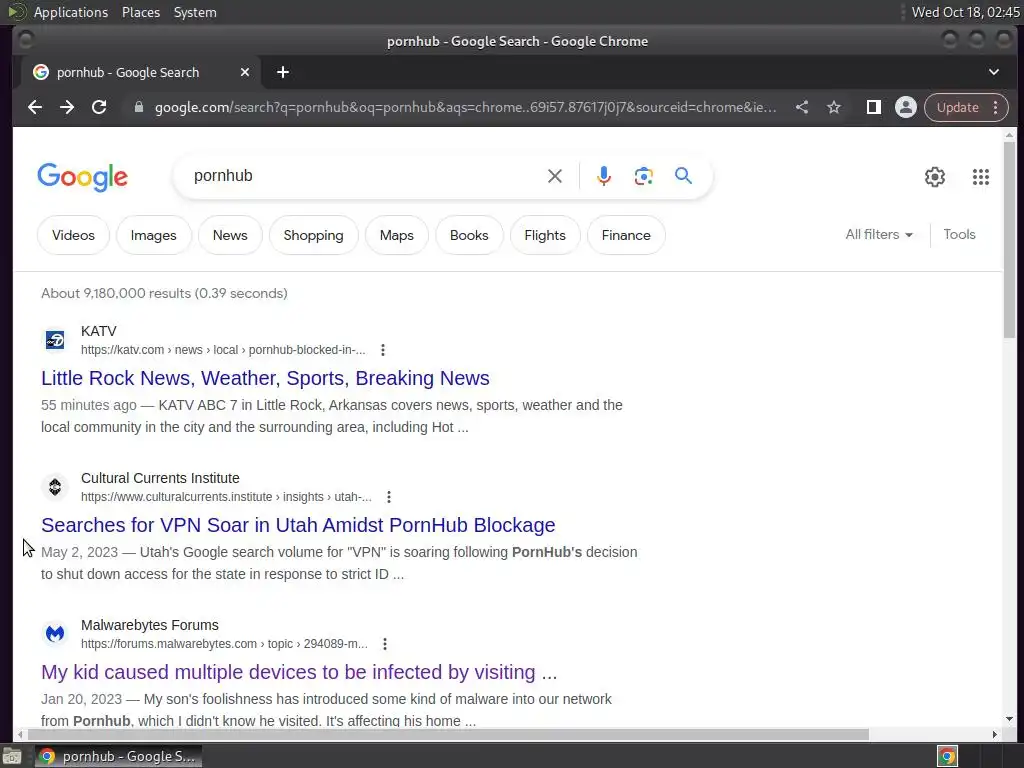Submit search with magnifying glass icon
Viewport: 1024px width, 768px height.
[x=683, y=176]
